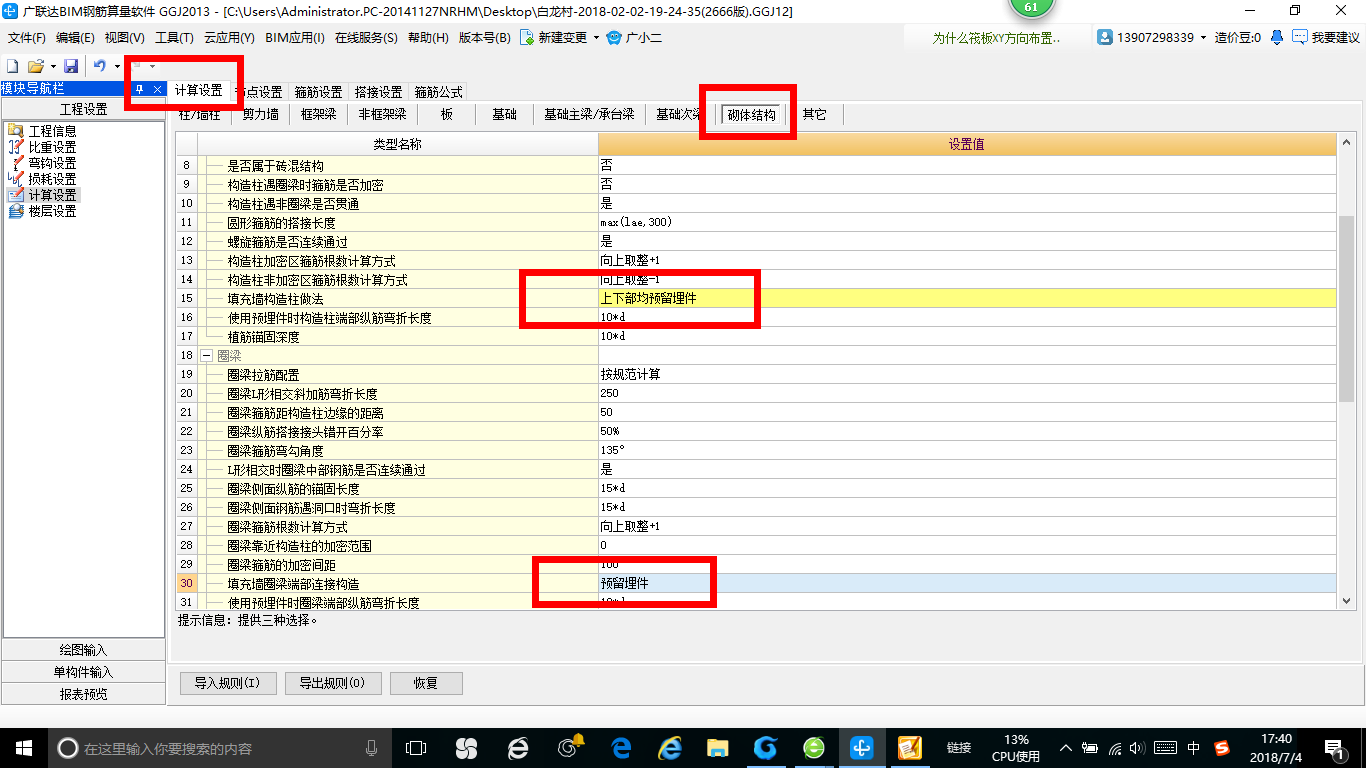Click 恢复 button

(425, 683)
